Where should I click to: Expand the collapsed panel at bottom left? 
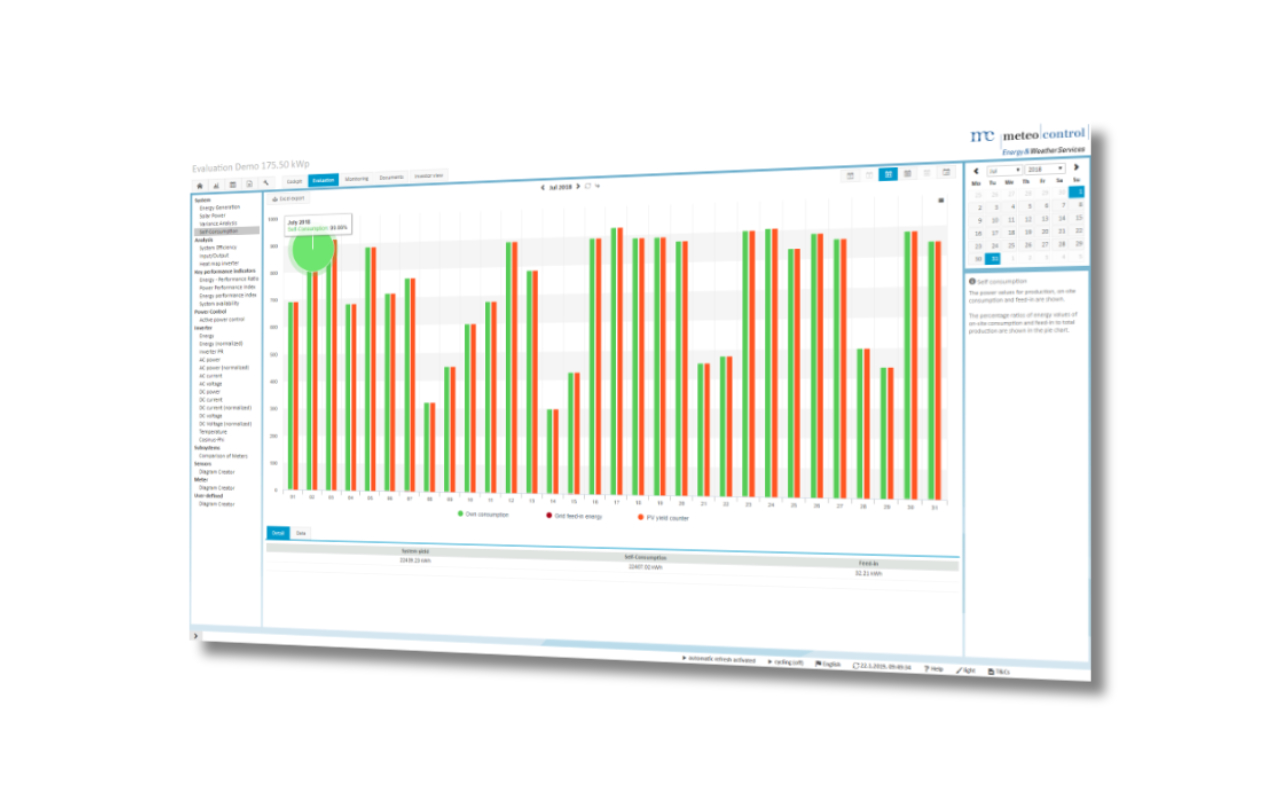195,635
